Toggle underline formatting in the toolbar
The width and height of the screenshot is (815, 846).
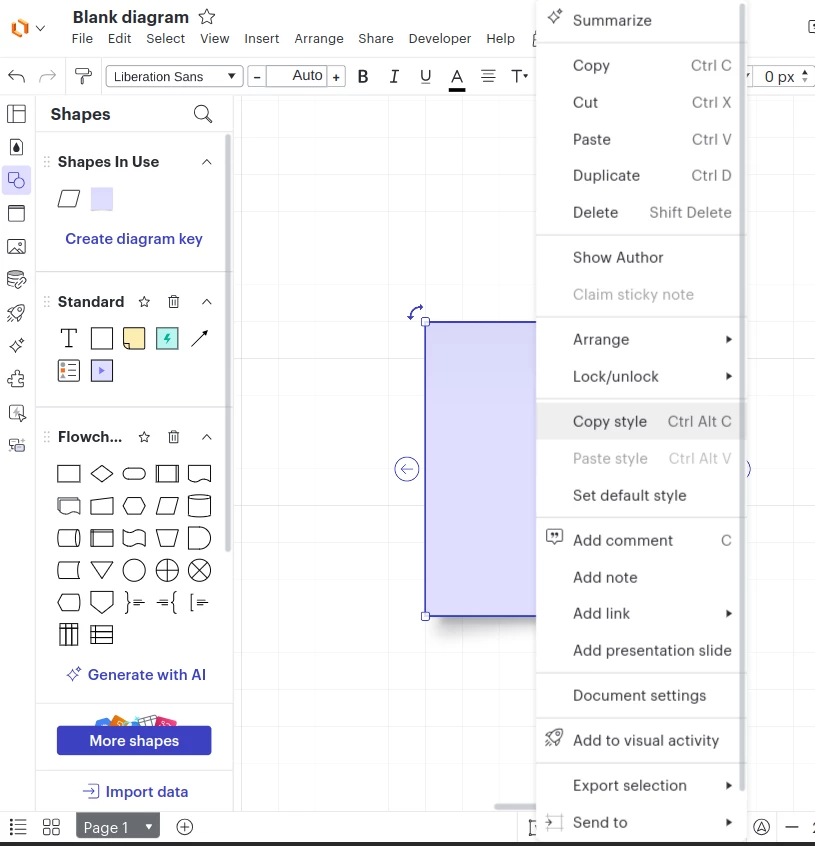point(424,76)
